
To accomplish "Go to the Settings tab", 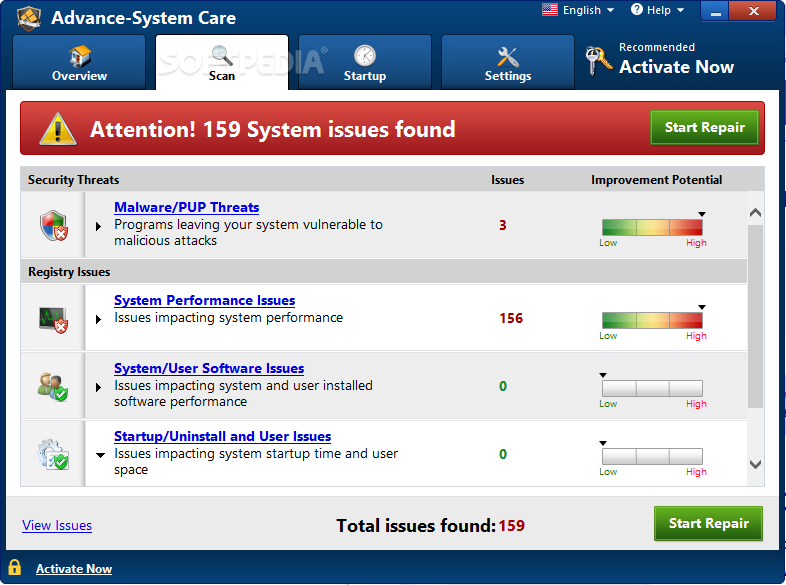I will tap(508, 62).
